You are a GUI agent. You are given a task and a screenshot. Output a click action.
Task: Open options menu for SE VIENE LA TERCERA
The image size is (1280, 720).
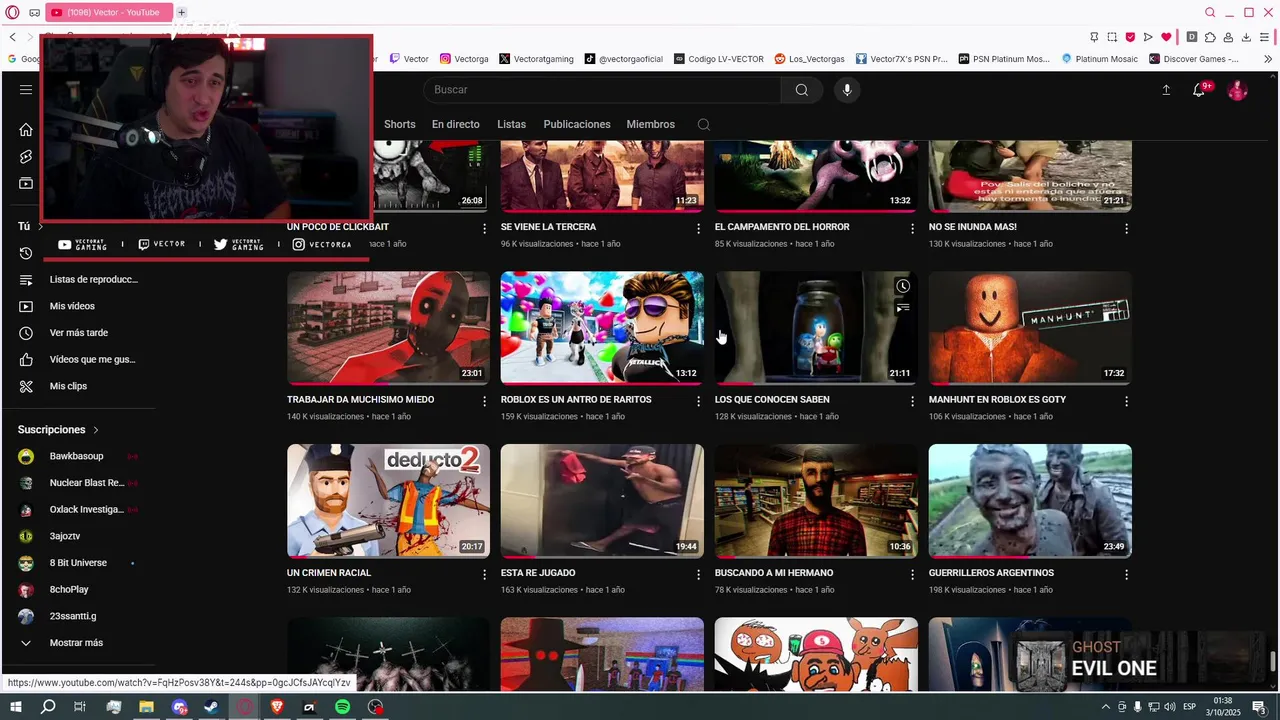[x=699, y=228]
